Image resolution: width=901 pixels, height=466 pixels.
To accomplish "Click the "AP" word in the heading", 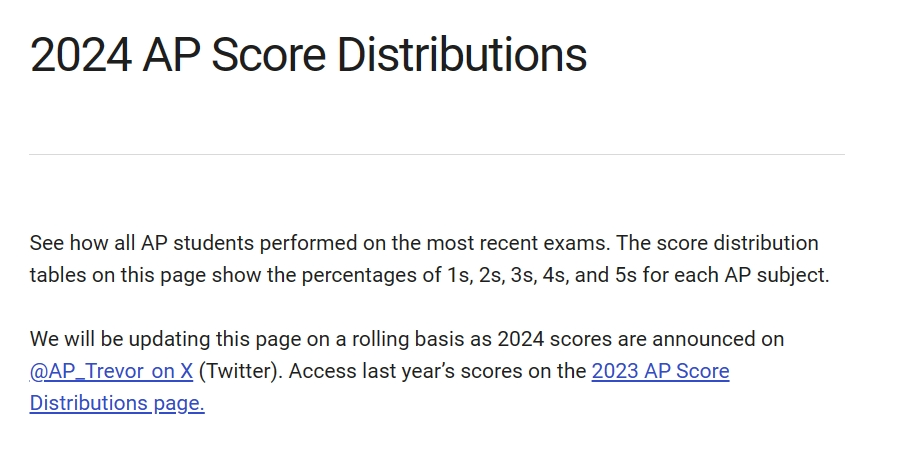I will tap(171, 55).
